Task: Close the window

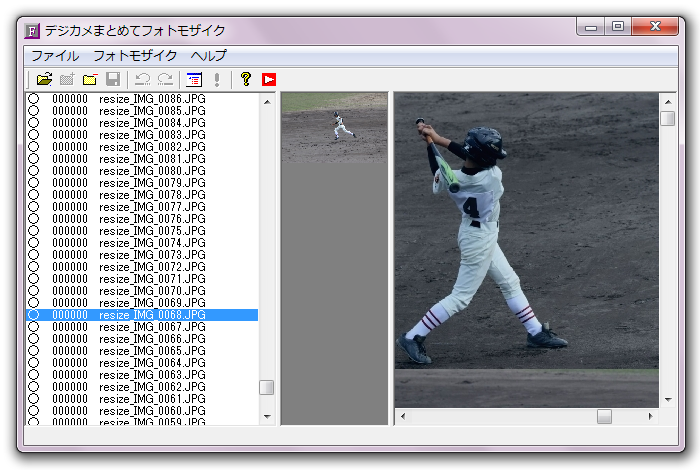Action: [x=655, y=26]
